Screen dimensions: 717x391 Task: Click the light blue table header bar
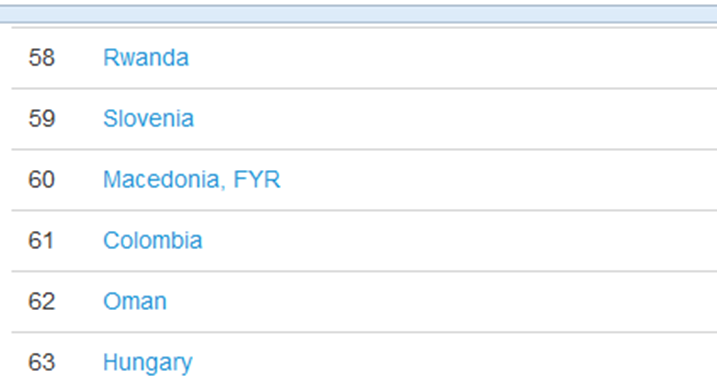pyautogui.click(x=358, y=14)
